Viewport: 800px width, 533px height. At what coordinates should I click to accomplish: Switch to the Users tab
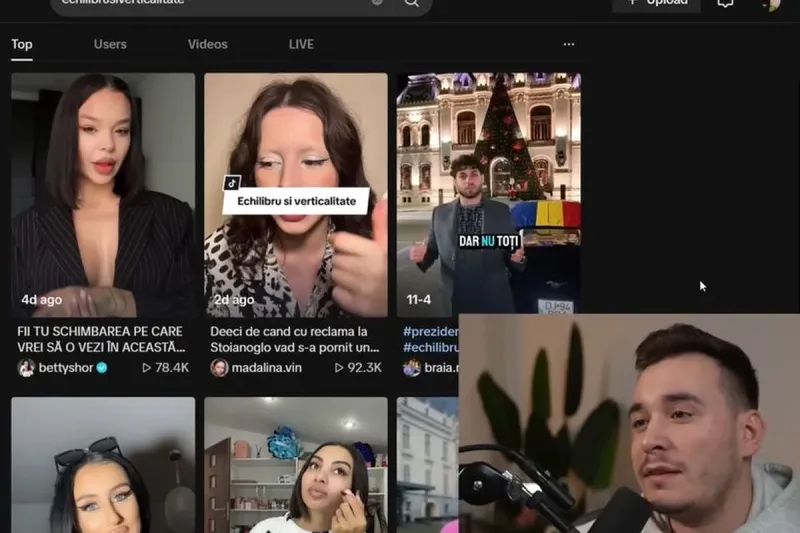[110, 44]
